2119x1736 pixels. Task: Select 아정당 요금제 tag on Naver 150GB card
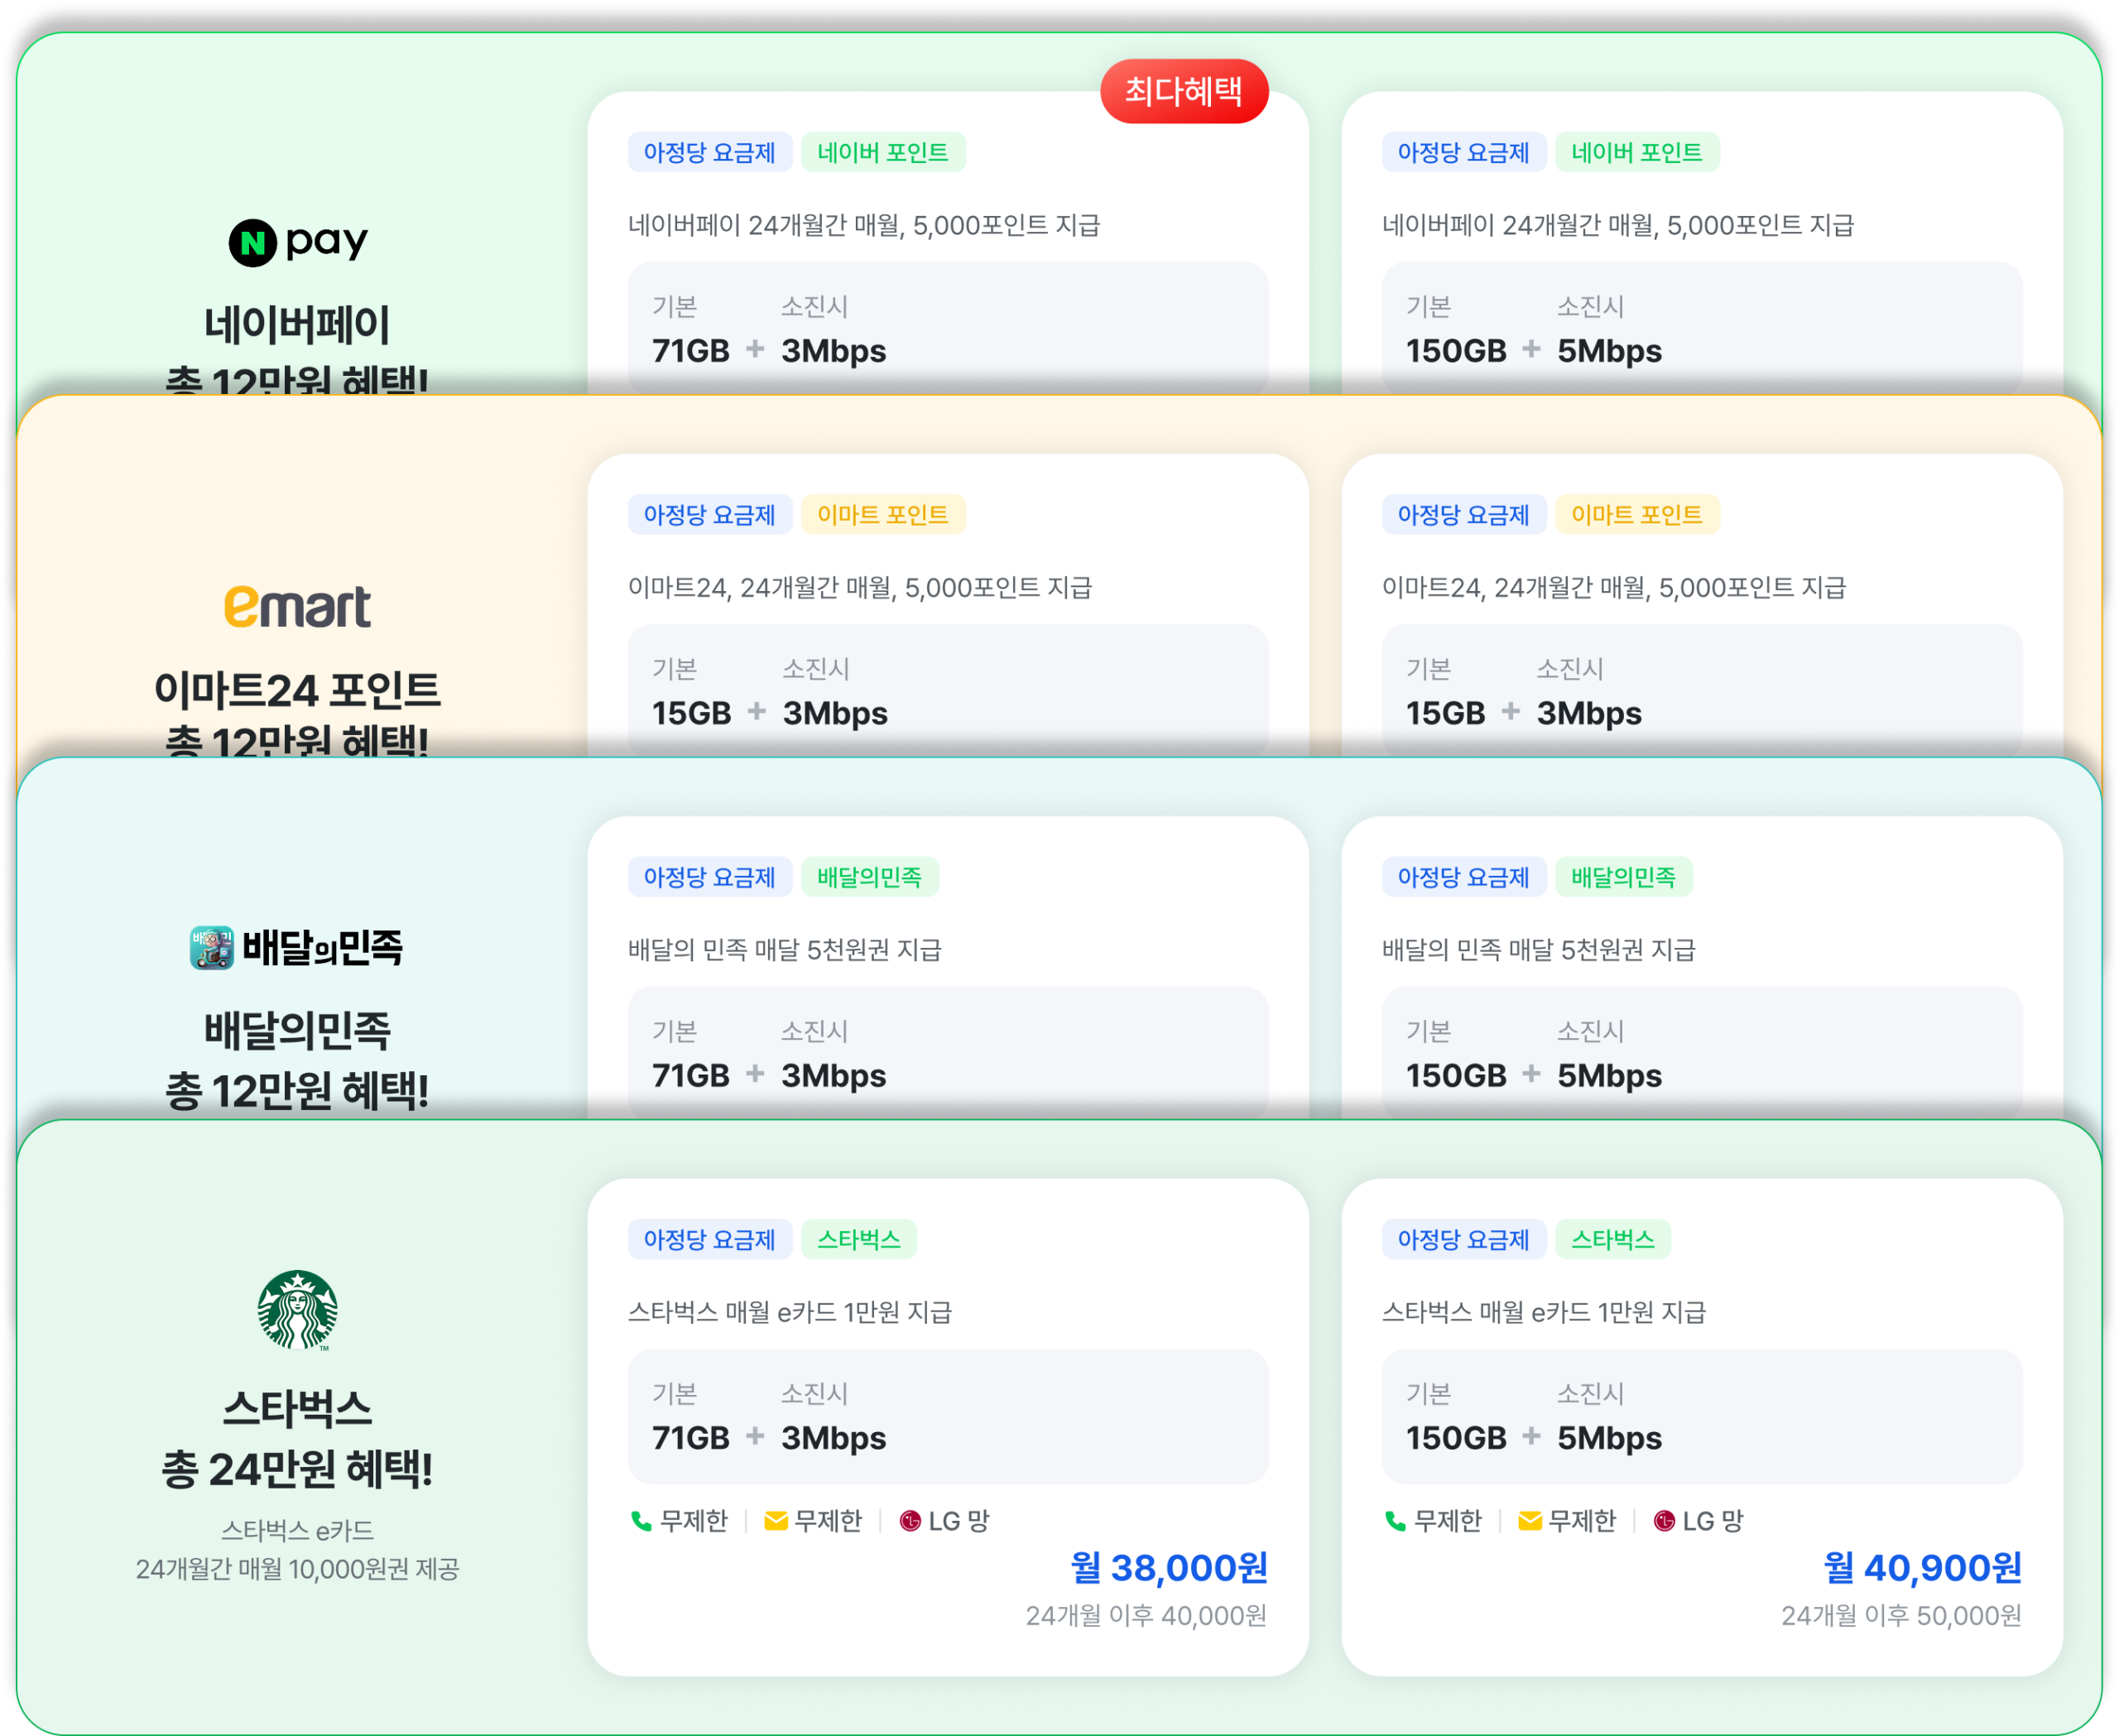[x=1464, y=152]
